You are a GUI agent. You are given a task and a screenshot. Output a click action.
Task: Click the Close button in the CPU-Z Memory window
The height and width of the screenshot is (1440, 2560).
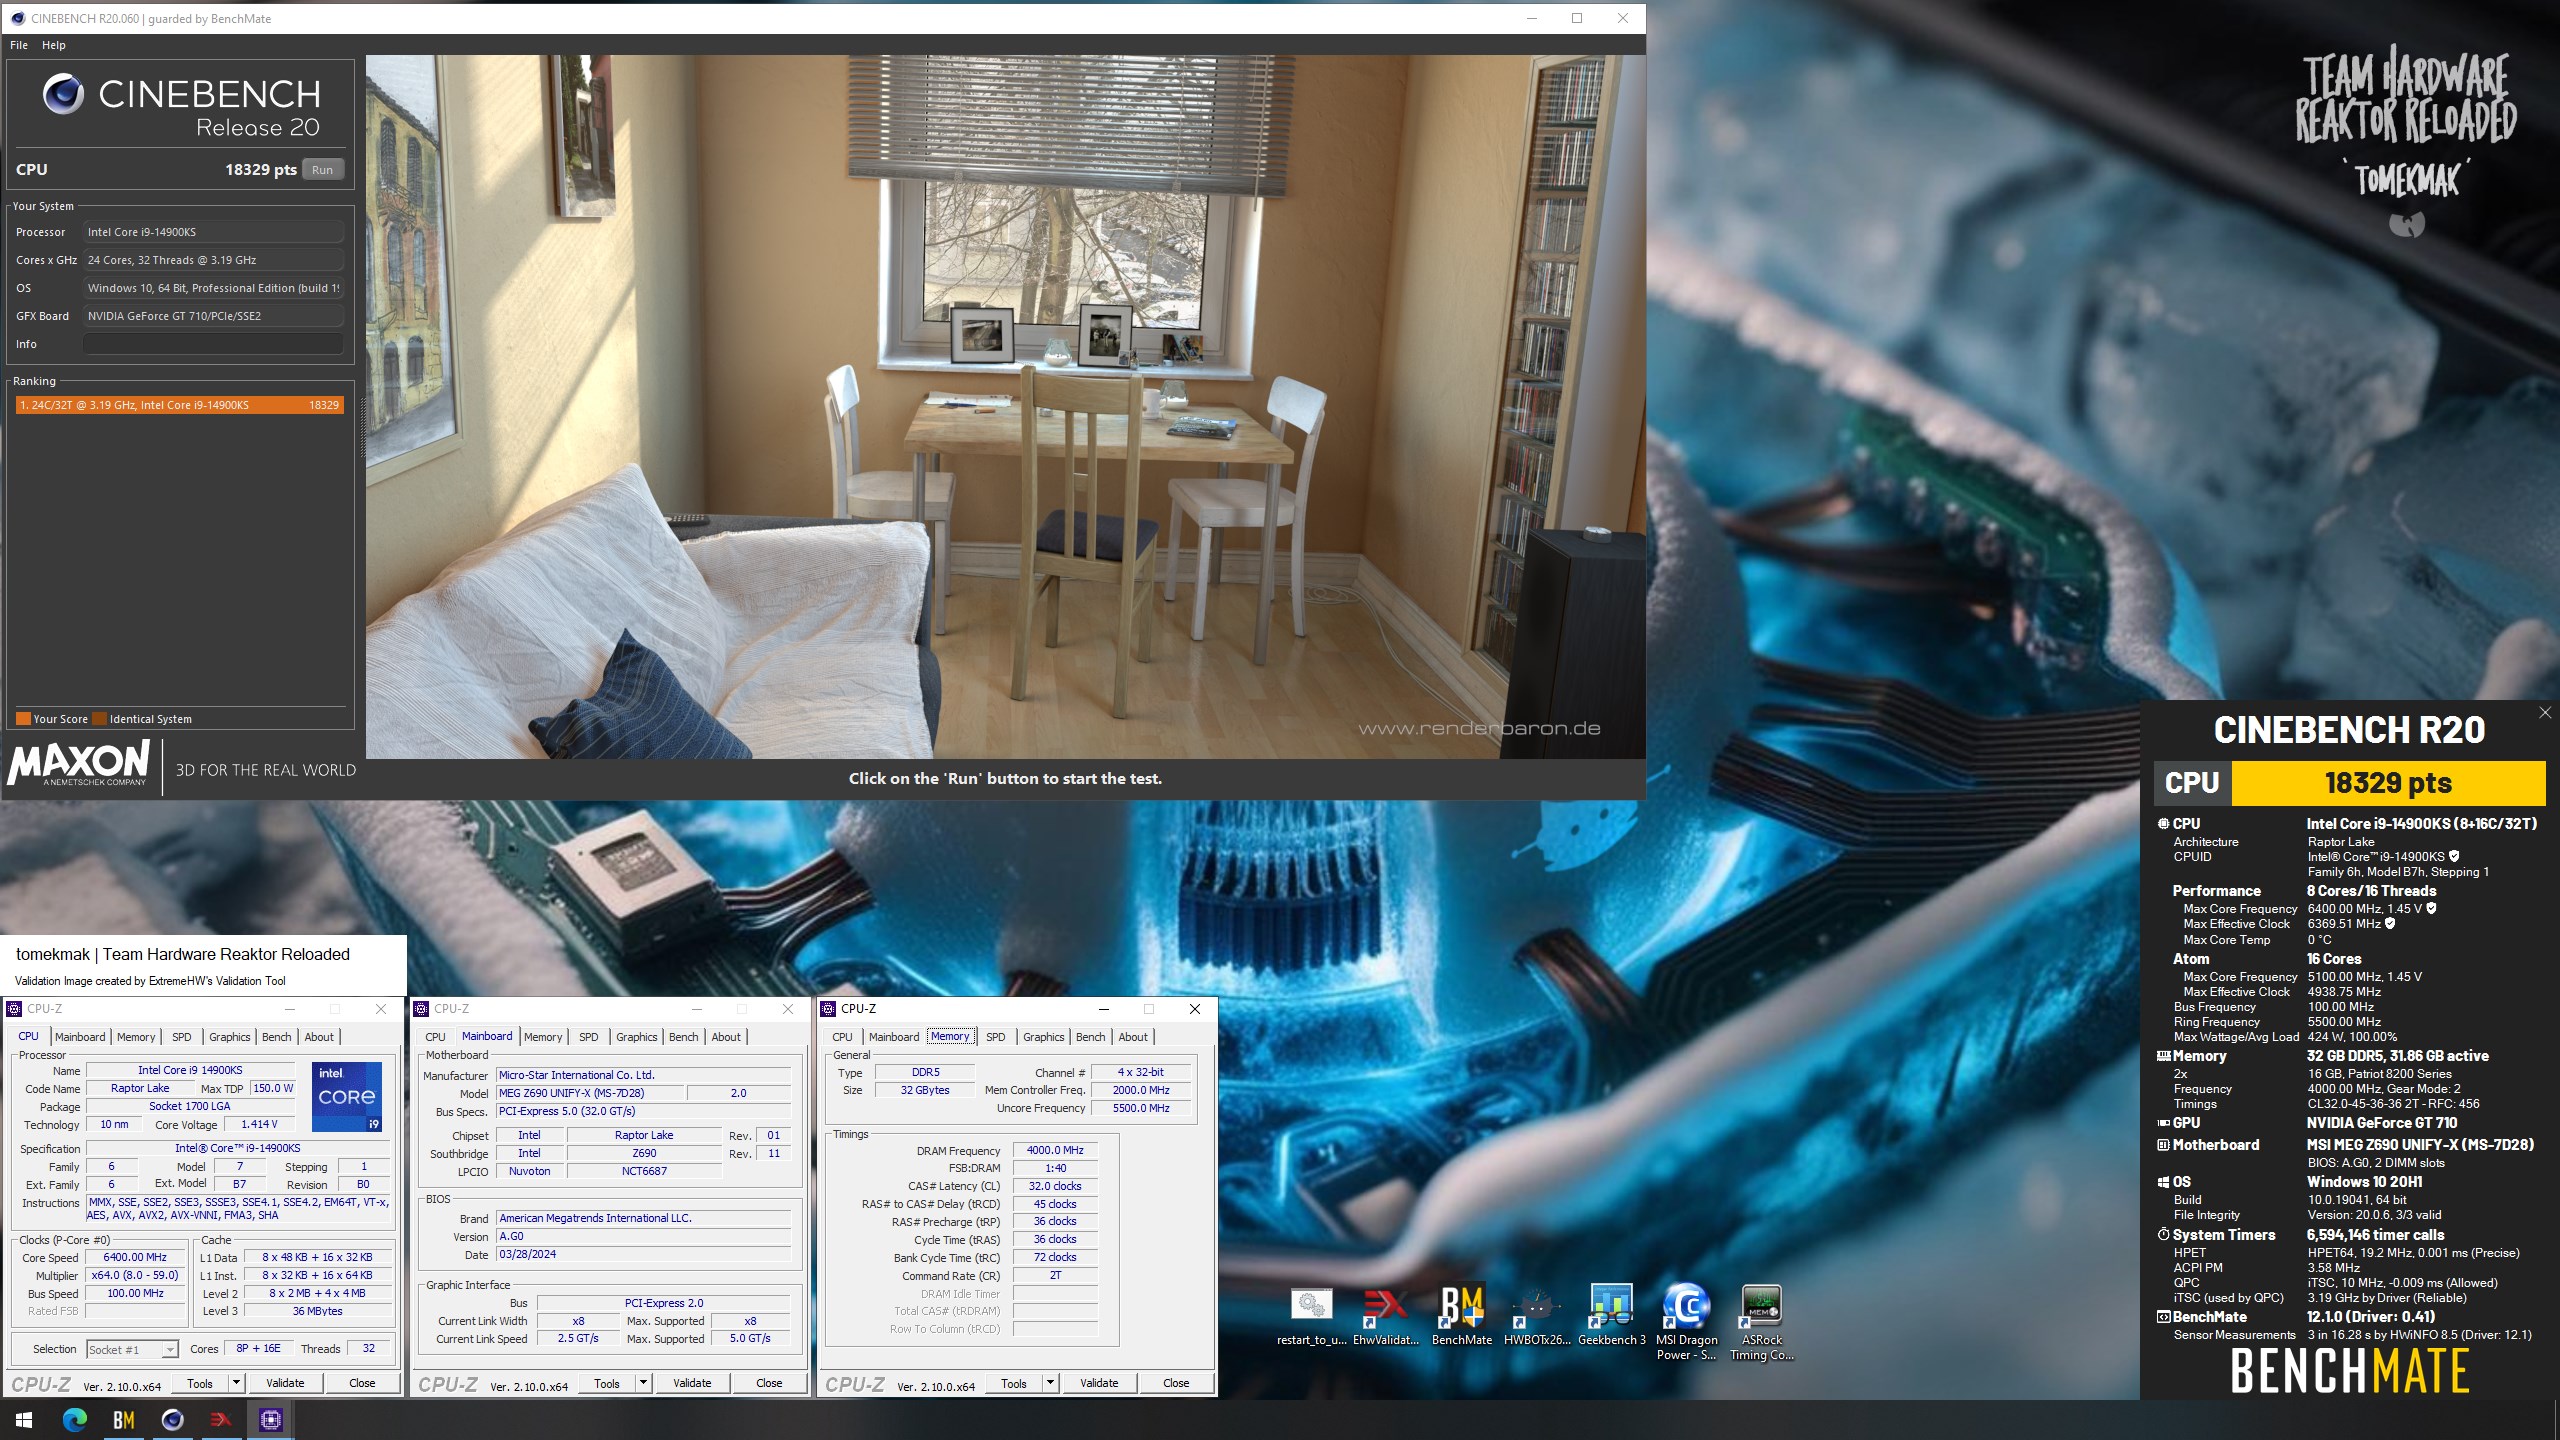pos(1176,1383)
